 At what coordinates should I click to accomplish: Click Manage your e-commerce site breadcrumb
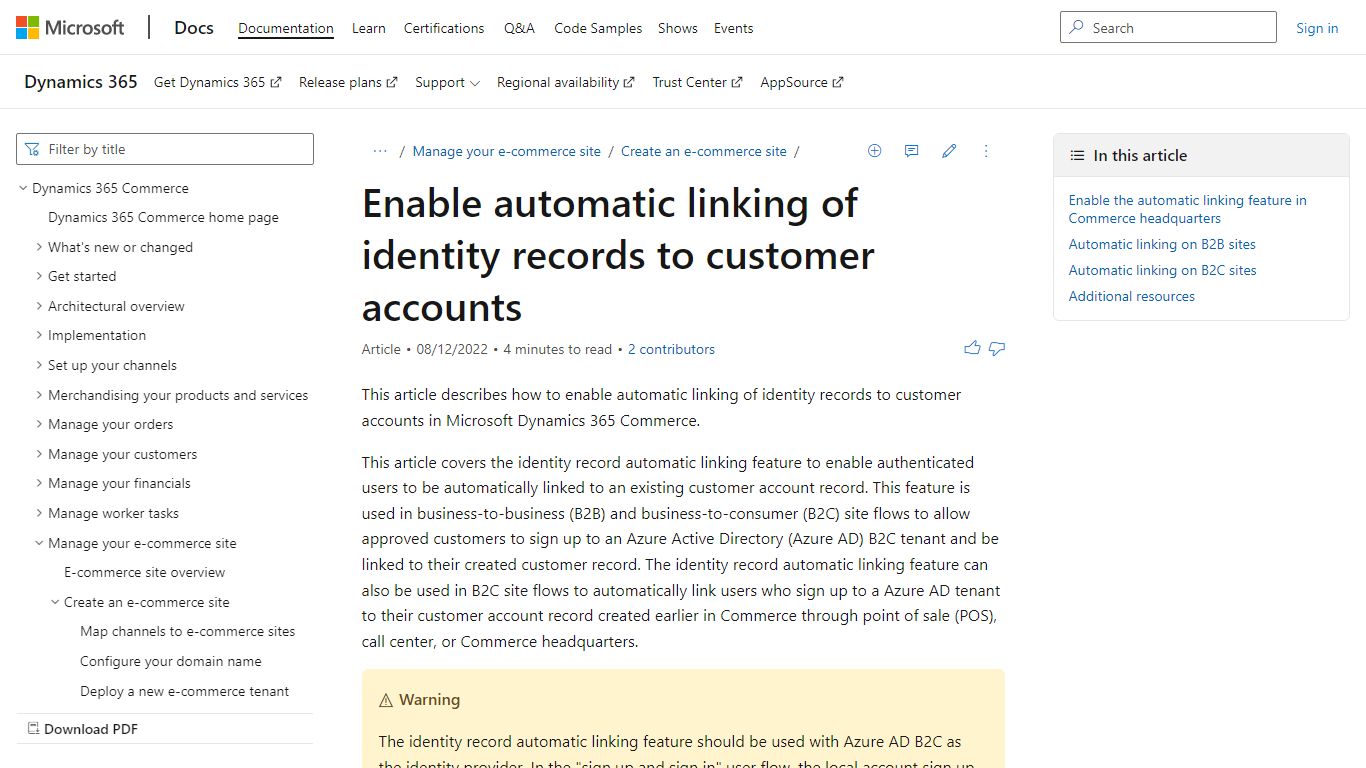[507, 151]
